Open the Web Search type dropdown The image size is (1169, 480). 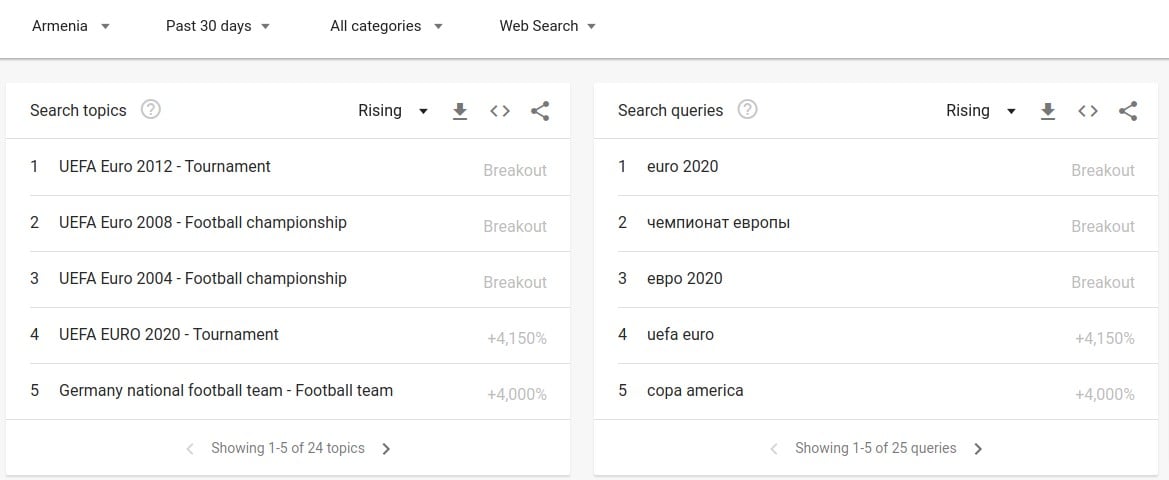pyautogui.click(x=547, y=26)
